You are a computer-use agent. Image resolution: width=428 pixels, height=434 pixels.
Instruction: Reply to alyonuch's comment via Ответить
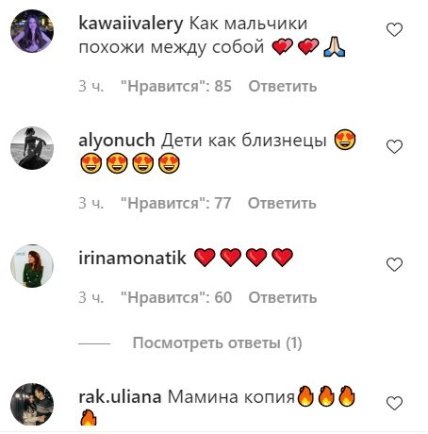click(x=282, y=203)
